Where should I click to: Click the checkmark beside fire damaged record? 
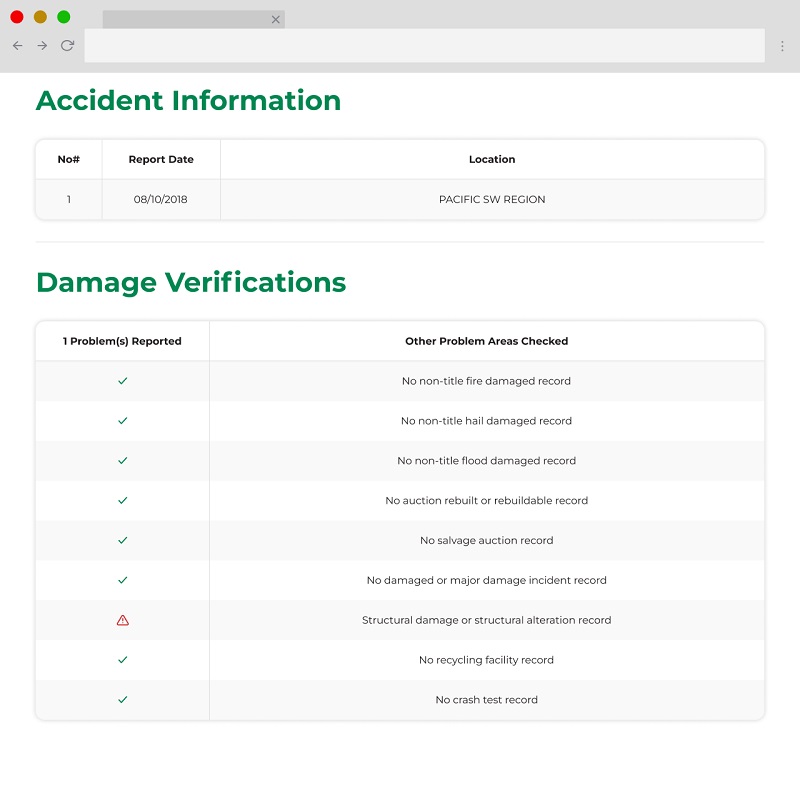click(123, 381)
